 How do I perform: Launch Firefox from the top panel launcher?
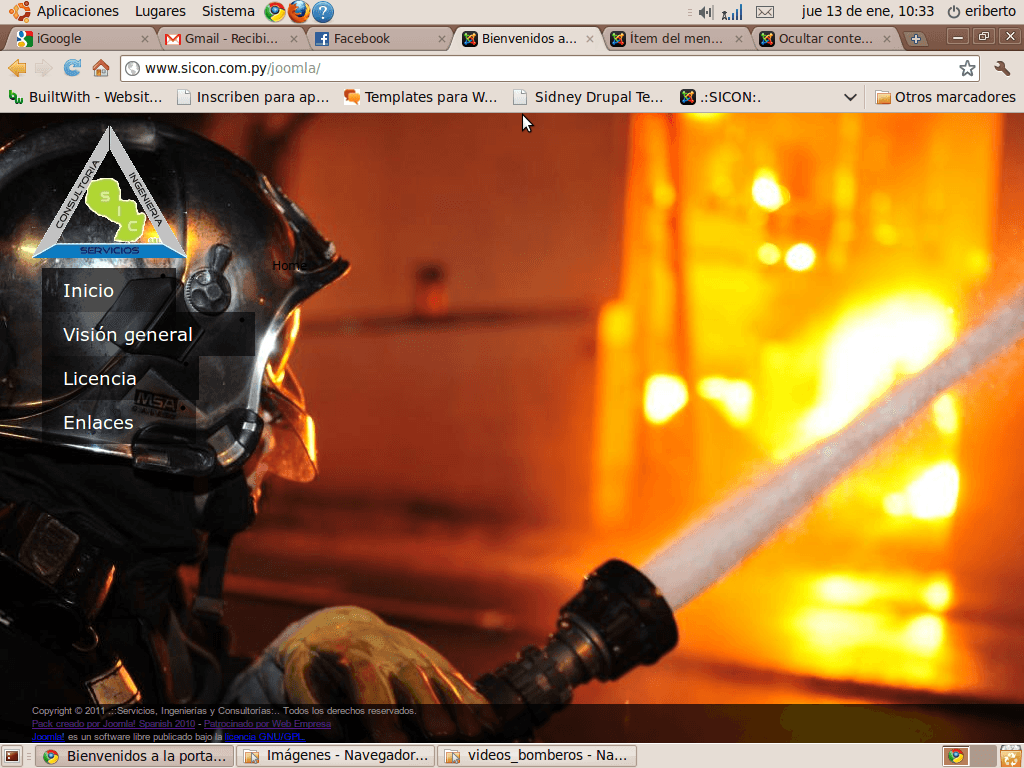(298, 11)
